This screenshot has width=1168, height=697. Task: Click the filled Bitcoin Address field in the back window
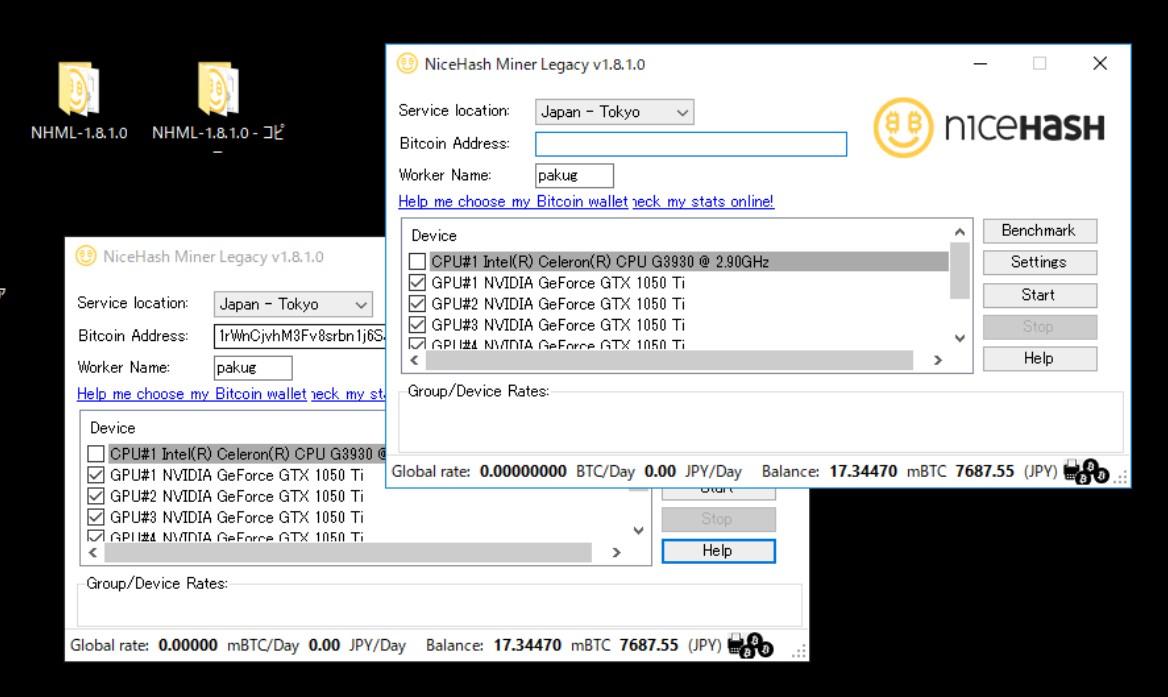coord(299,336)
